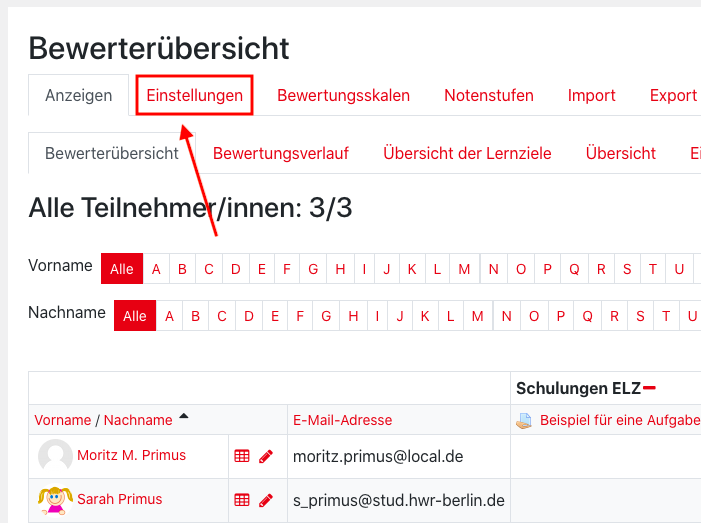Click edit pencil icon for Sarah Primus
This screenshot has height=523, width=701.
coord(265,500)
